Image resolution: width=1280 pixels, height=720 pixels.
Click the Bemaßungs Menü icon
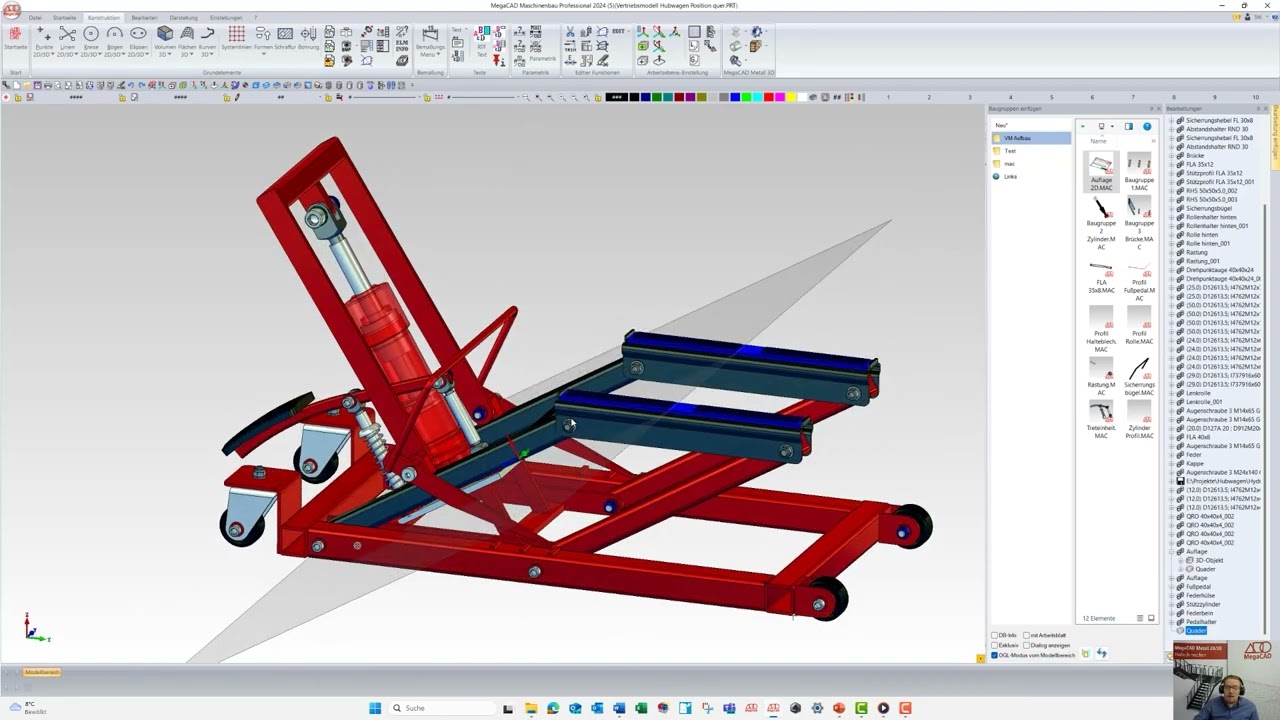[430, 41]
